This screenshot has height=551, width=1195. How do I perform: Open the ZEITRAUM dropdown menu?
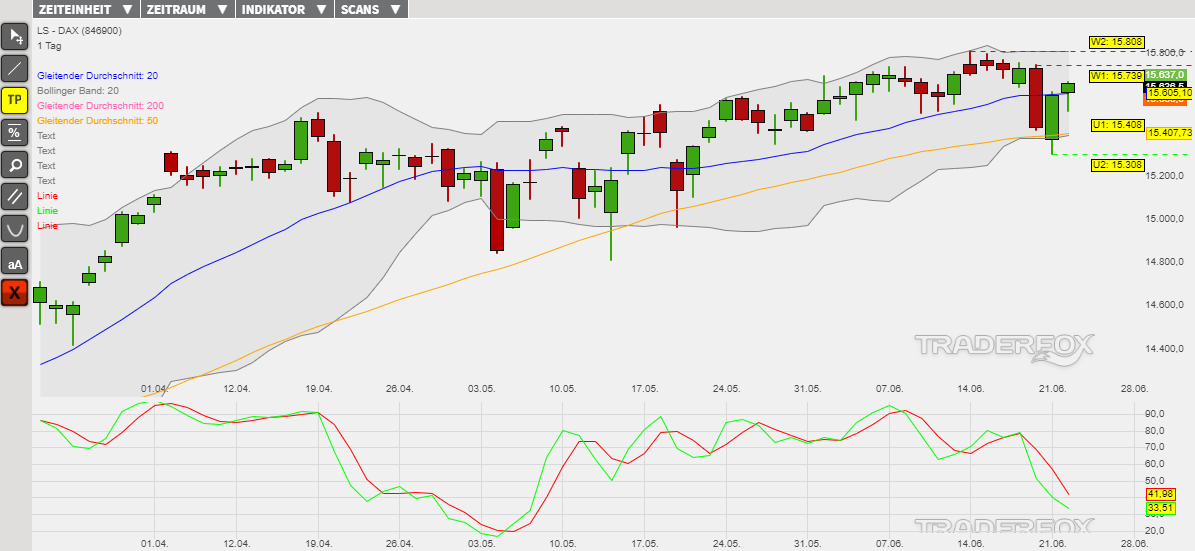187,9
